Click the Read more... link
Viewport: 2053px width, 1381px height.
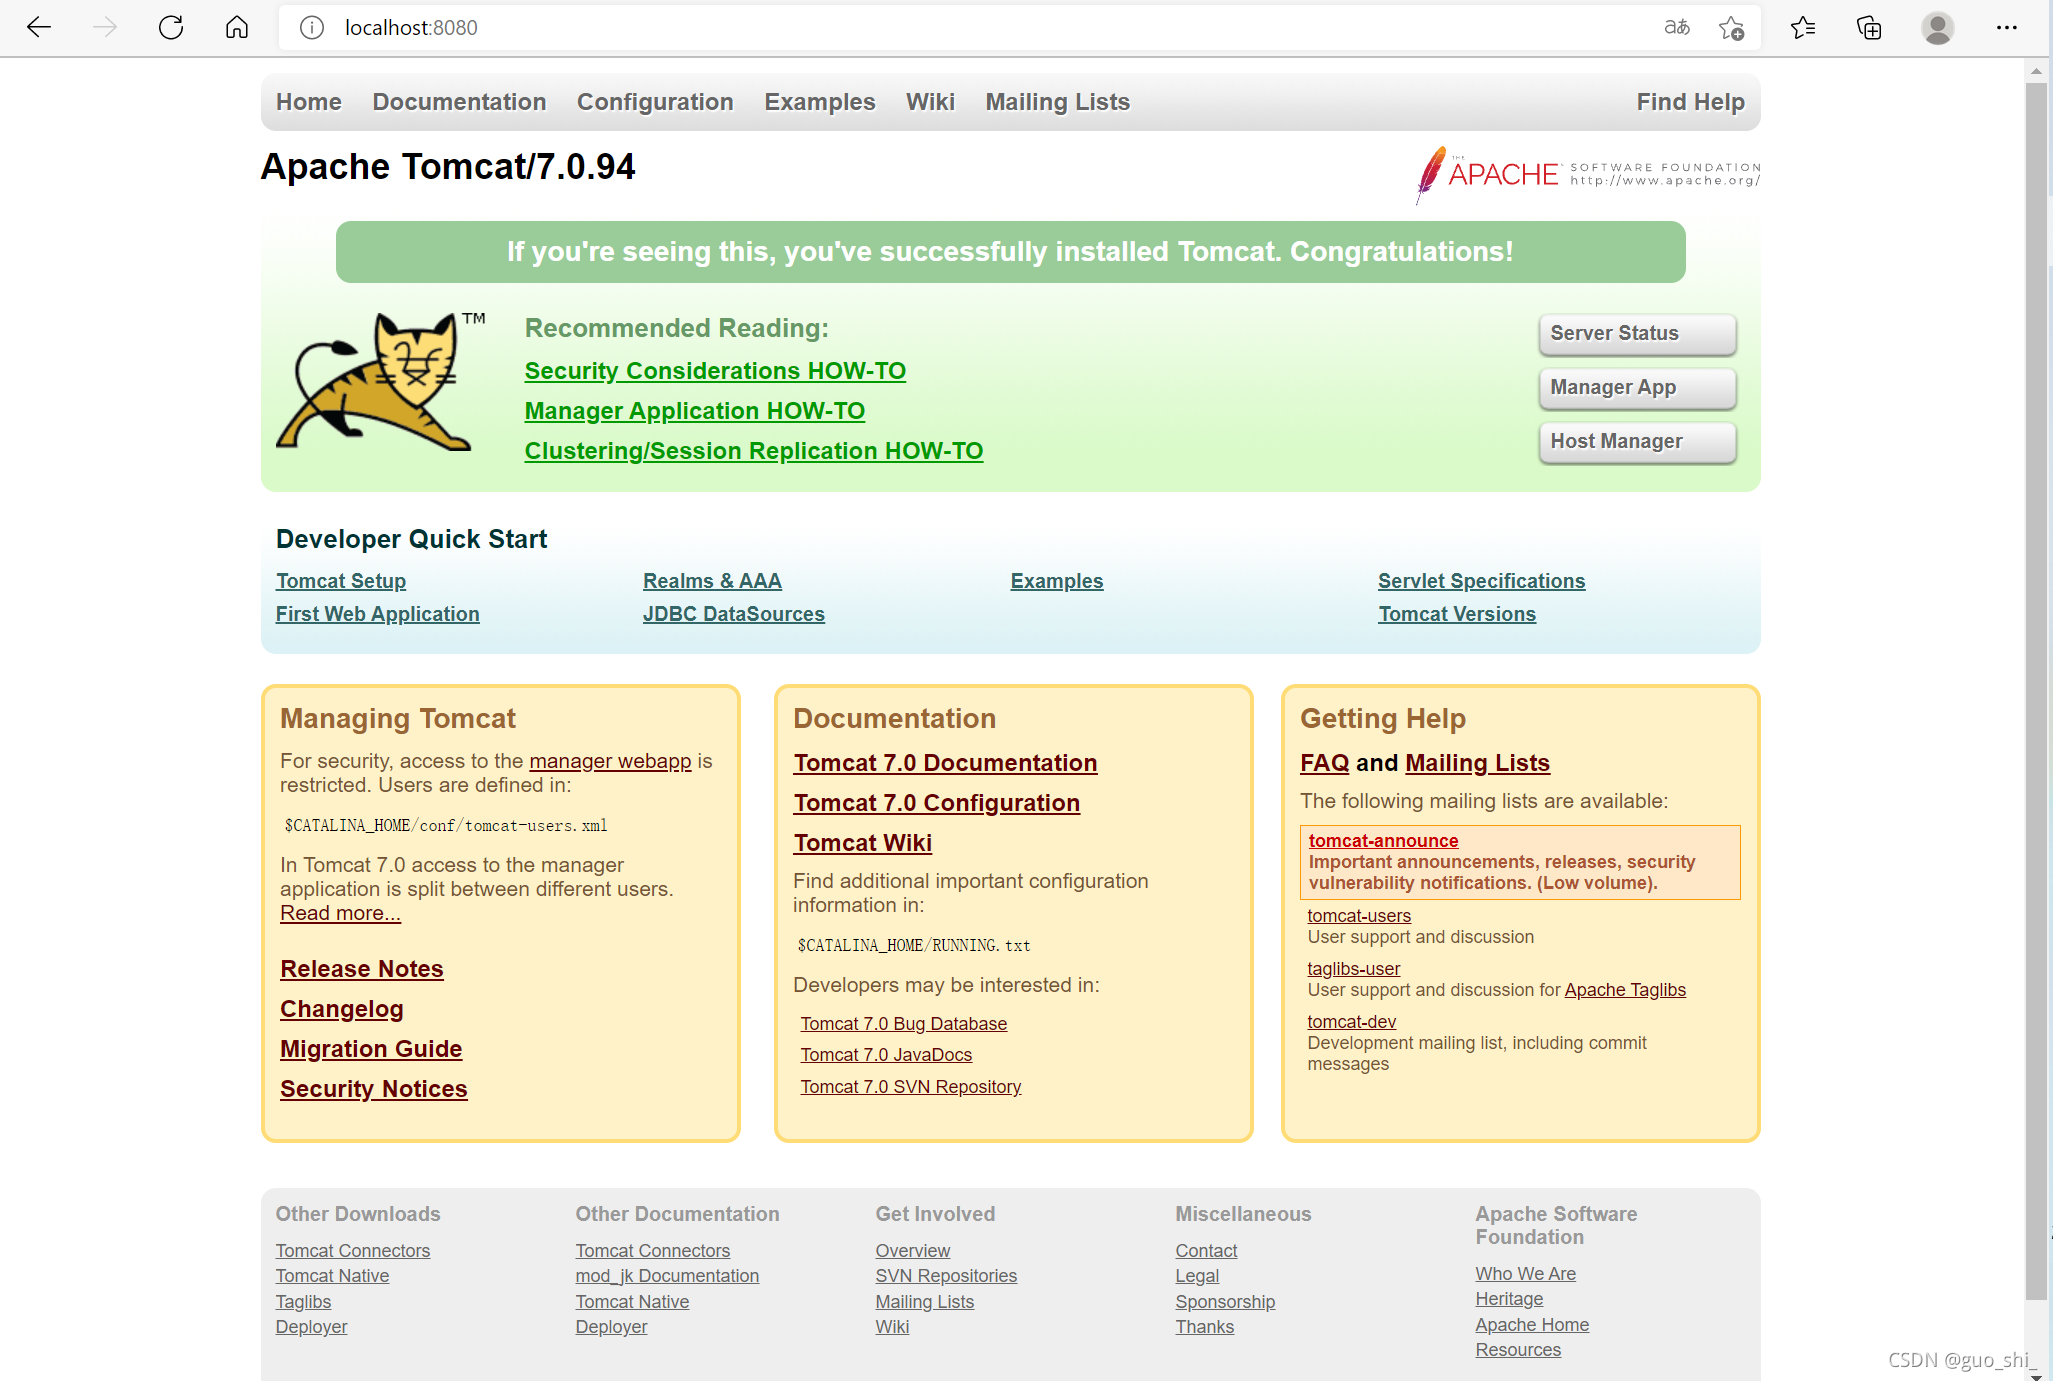pyautogui.click(x=340, y=913)
